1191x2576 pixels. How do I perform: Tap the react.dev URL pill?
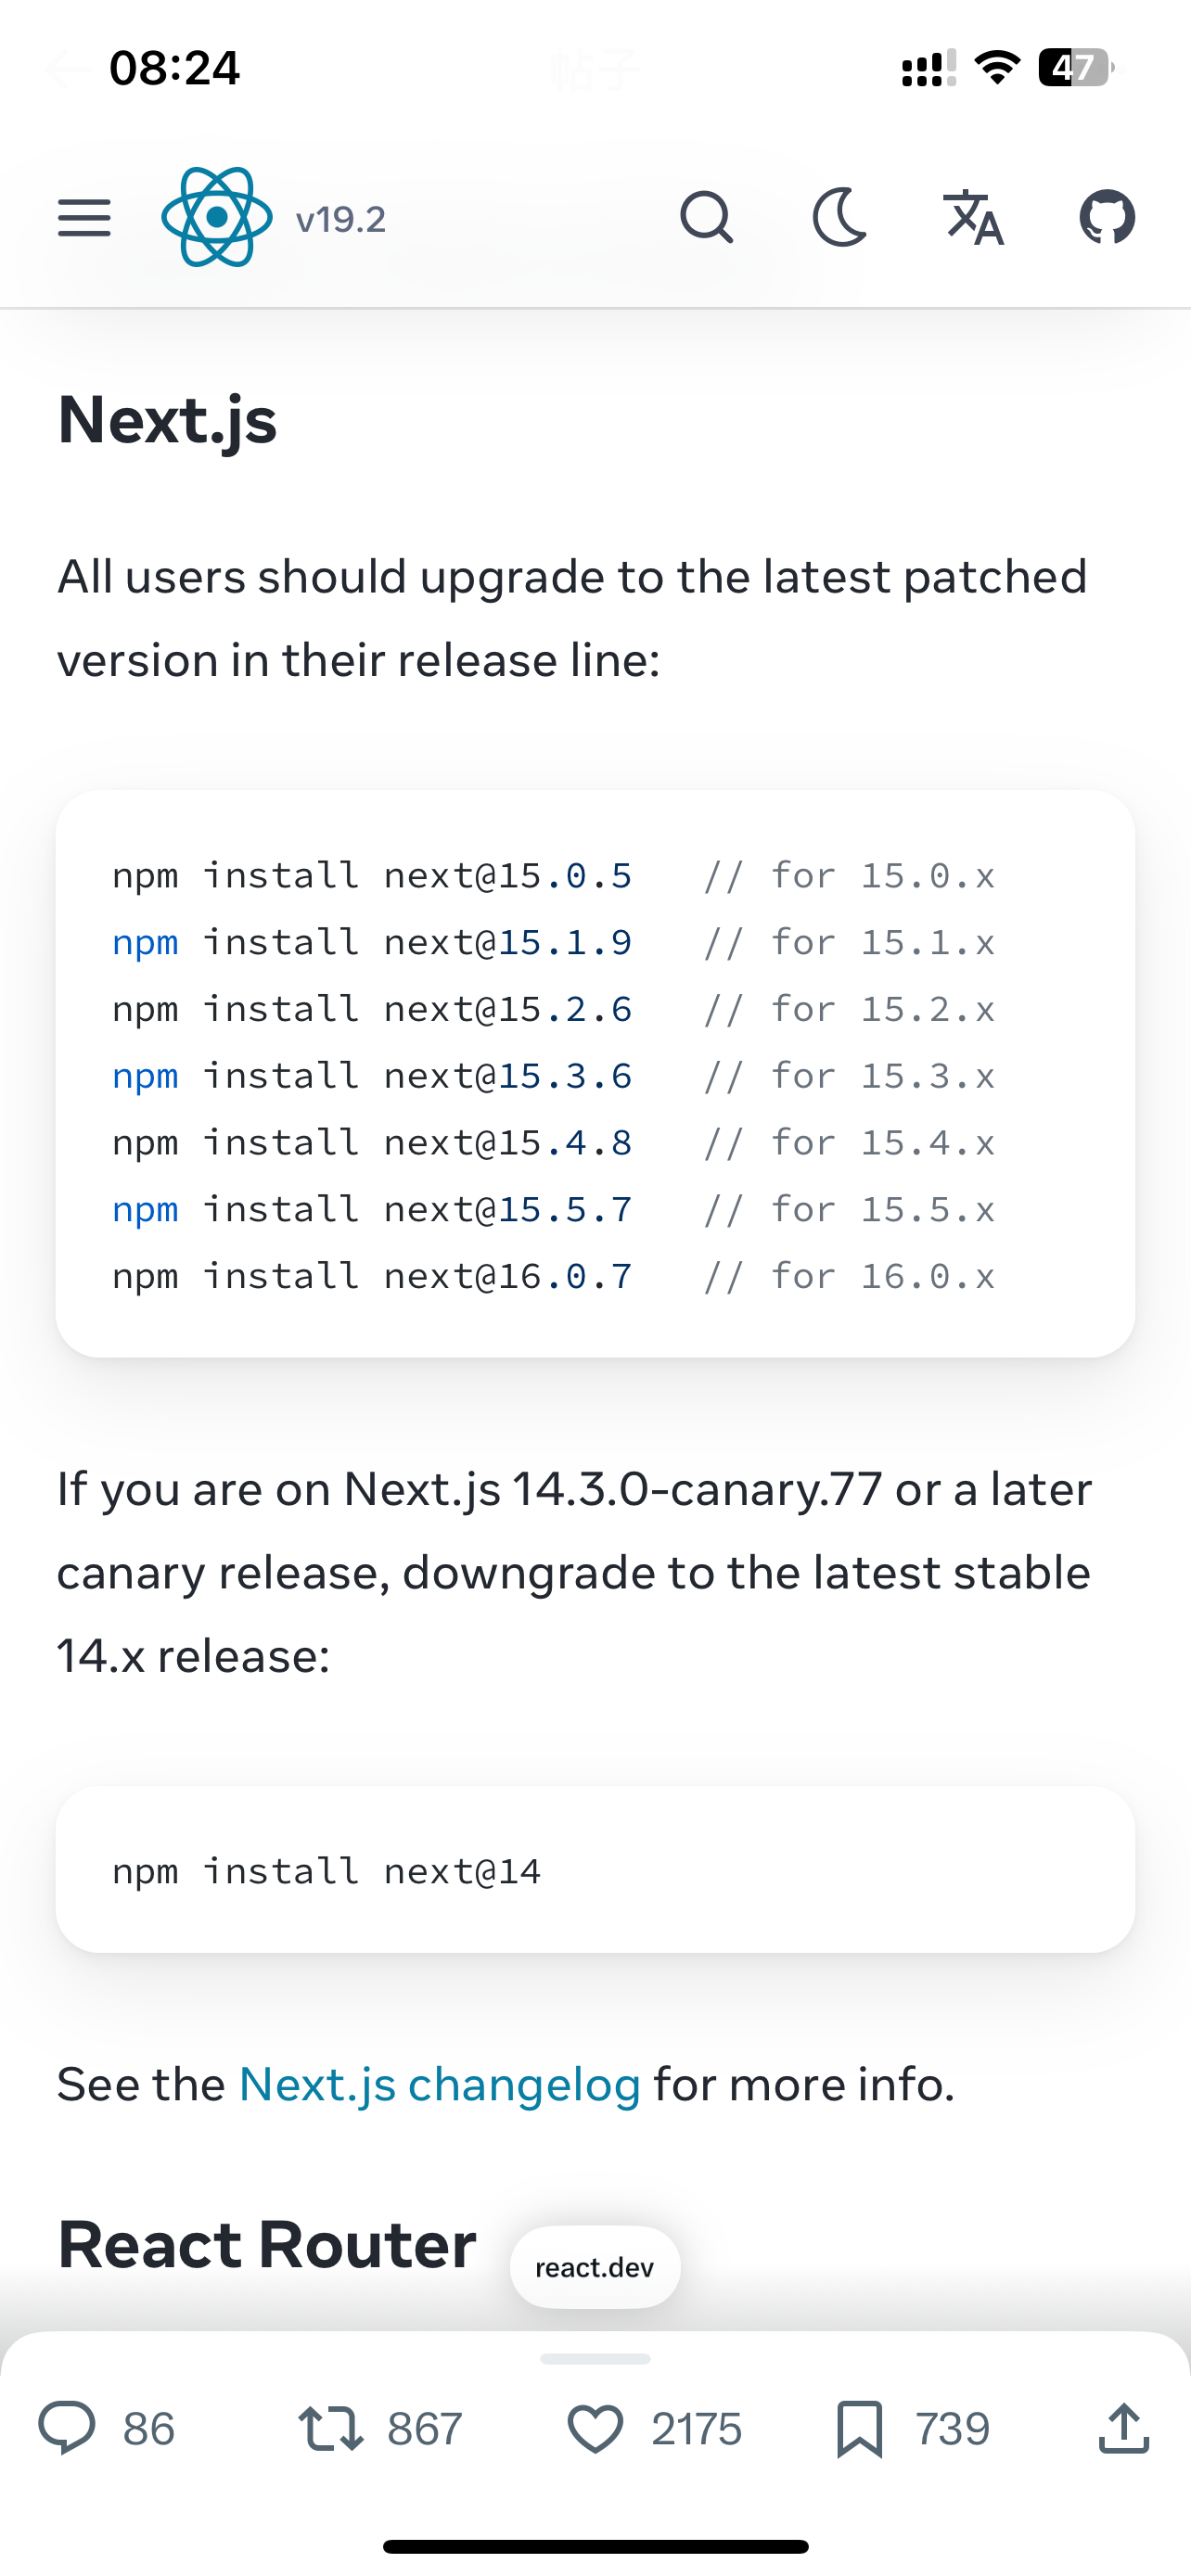pos(595,2267)
